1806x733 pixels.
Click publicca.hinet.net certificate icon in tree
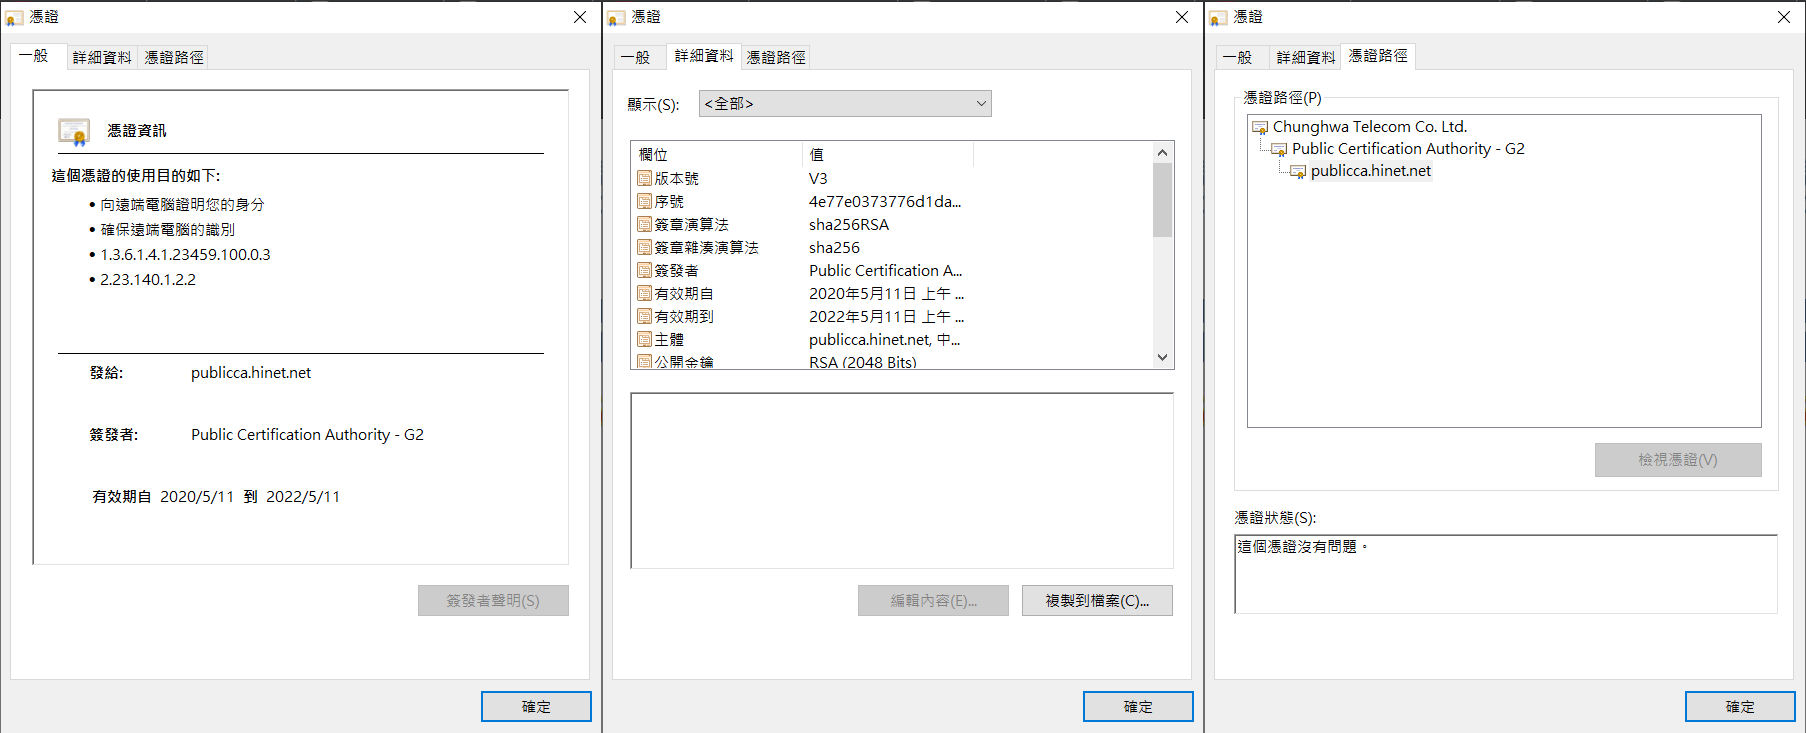coord(1298,171)
